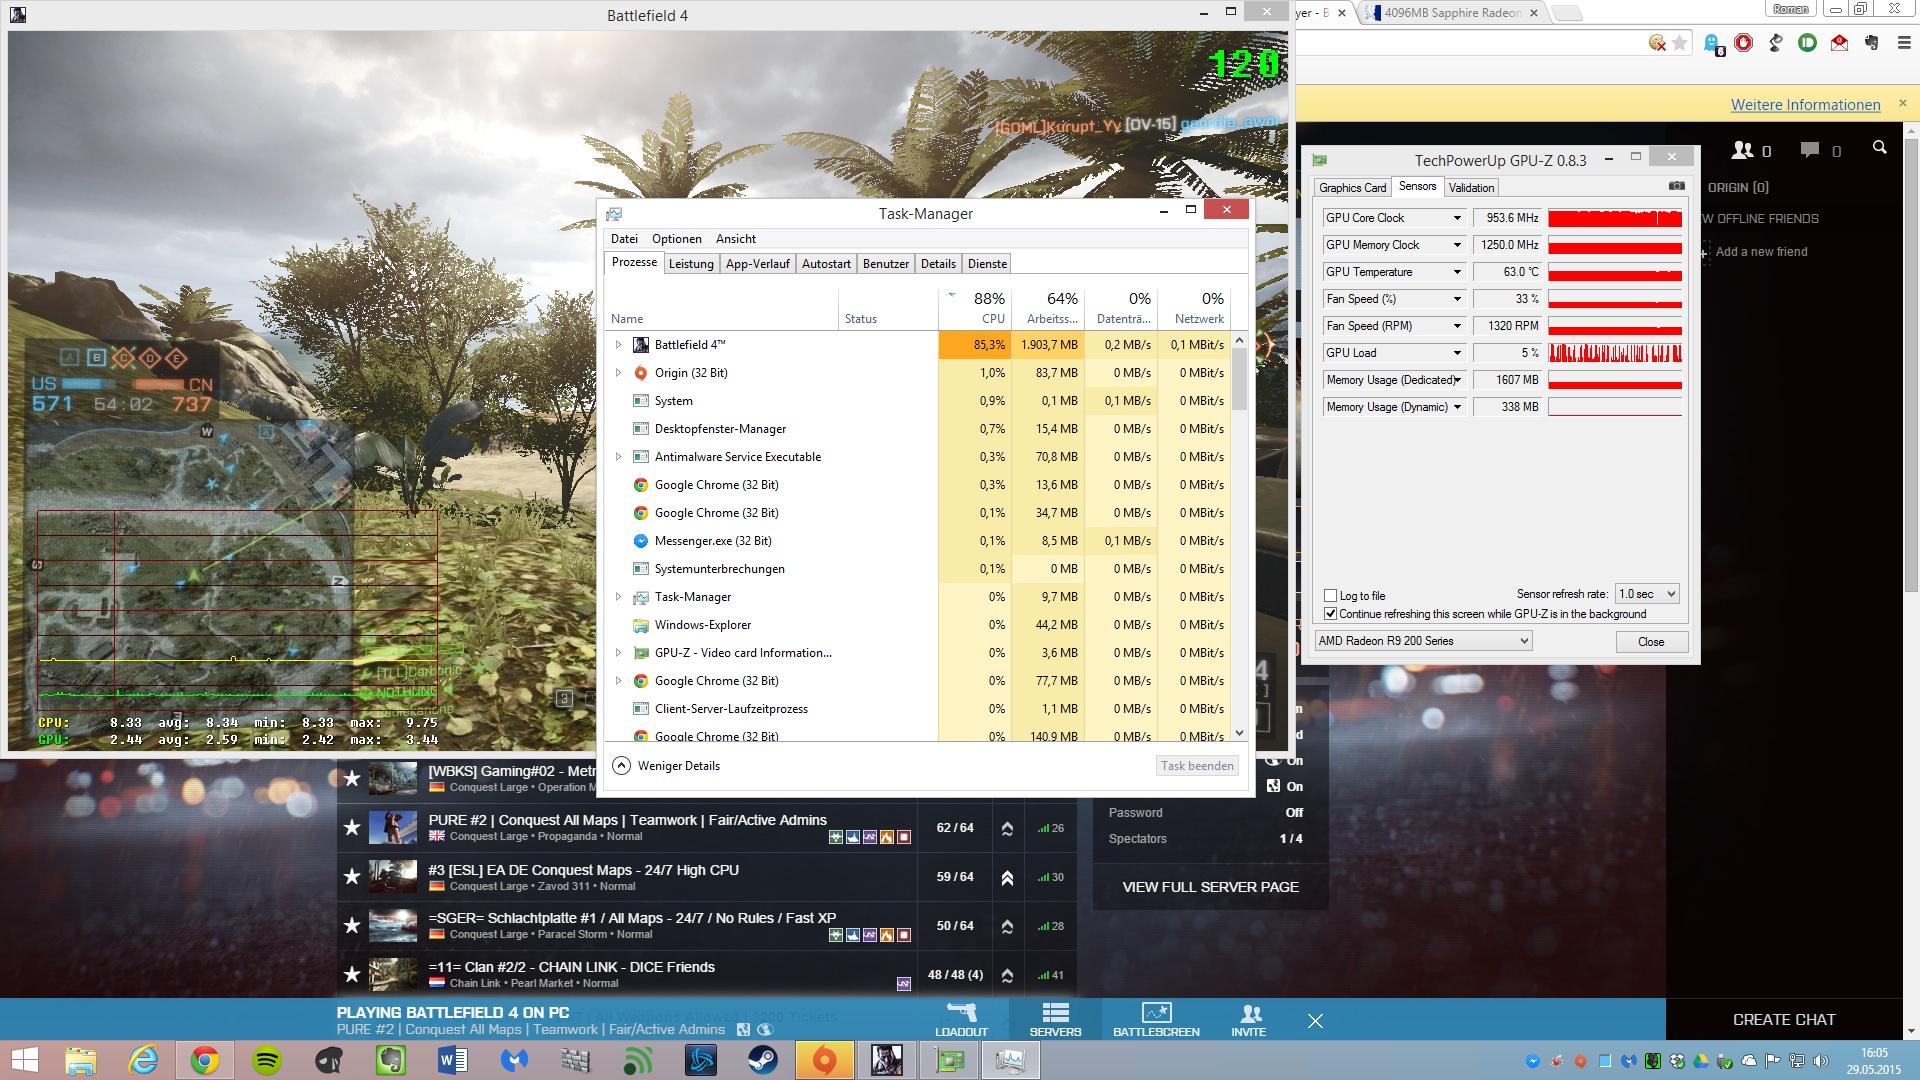Open the AMD Radeon R9 200 Series dropdown
The width and height of the screenshot is (1920, 1080).
(1423, 641)
